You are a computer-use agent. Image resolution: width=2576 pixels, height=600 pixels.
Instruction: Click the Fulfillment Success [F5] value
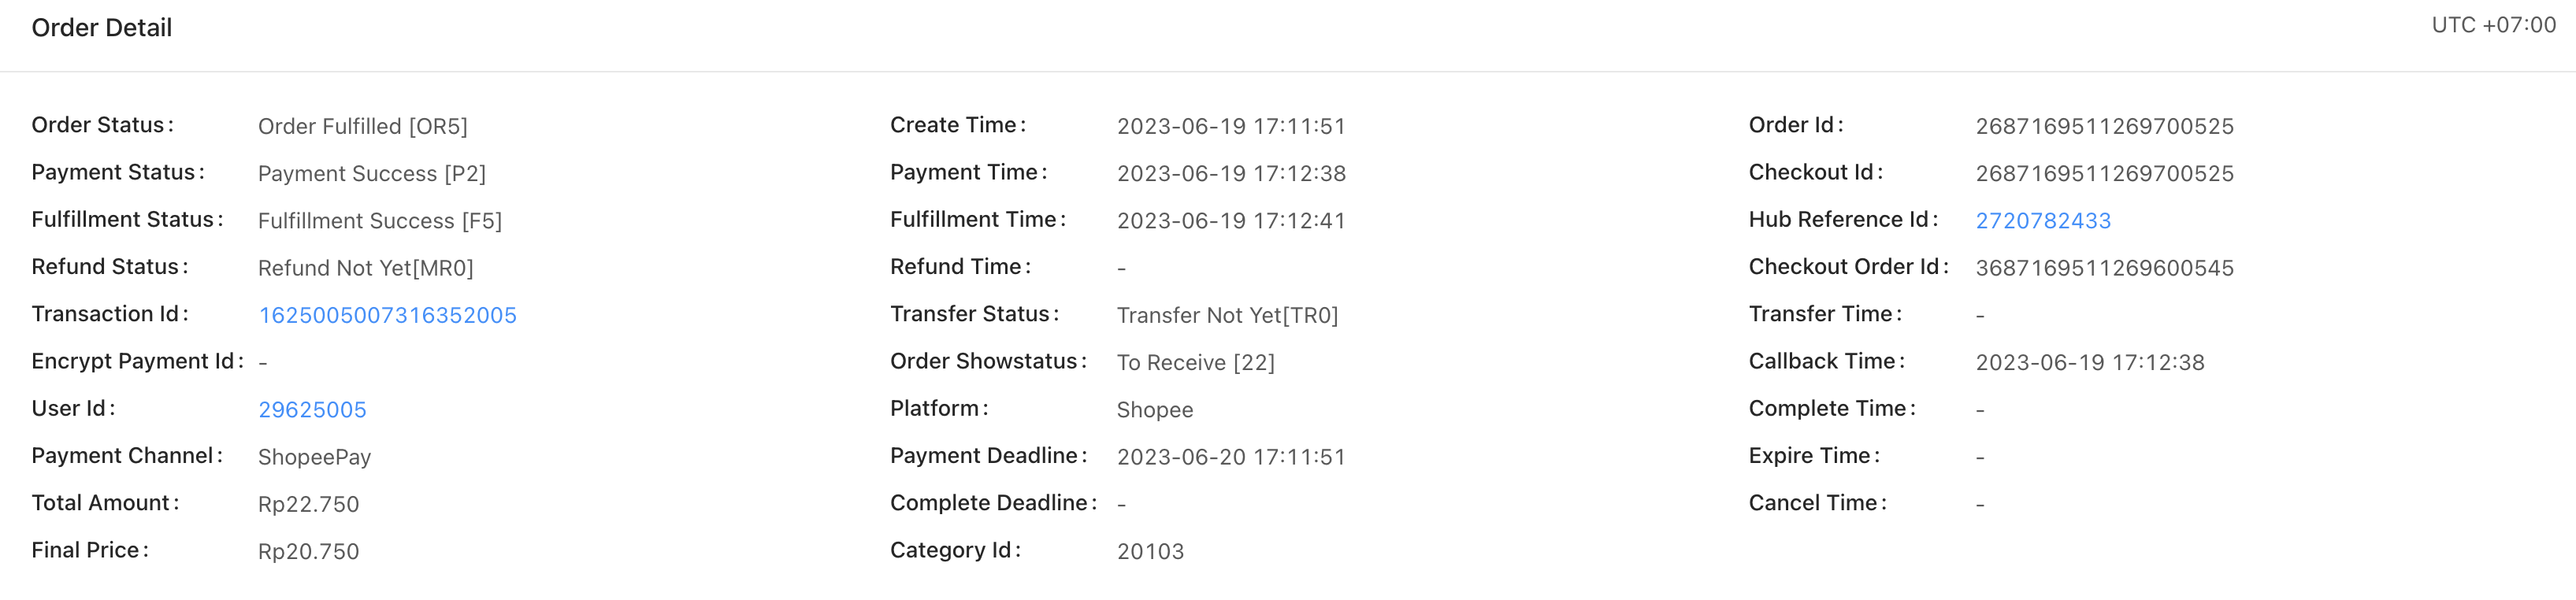point(379,220)
